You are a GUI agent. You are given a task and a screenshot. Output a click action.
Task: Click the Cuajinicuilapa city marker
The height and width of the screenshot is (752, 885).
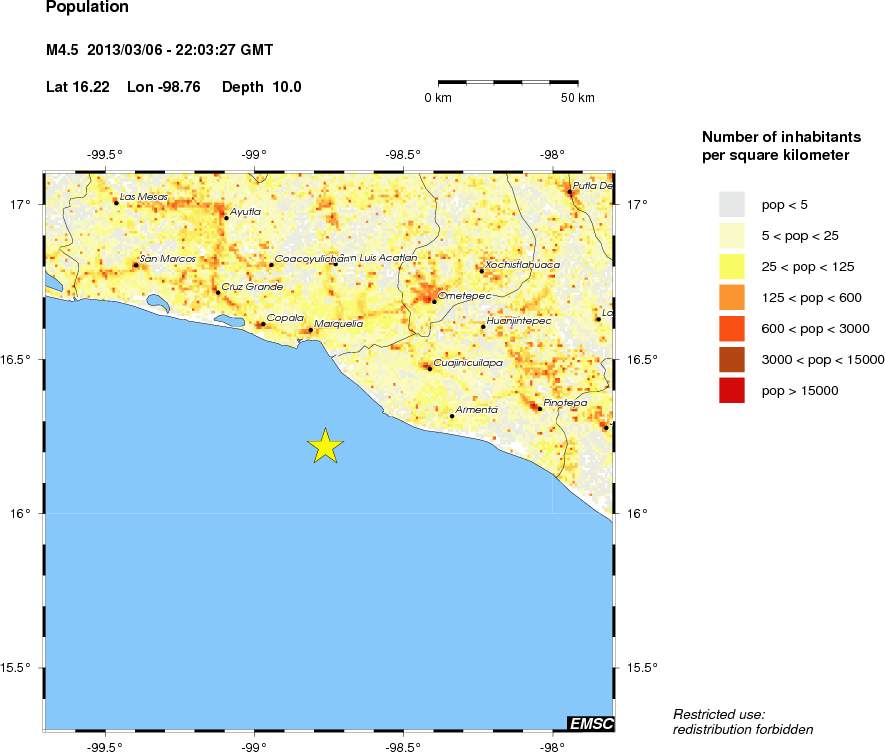pos(430,368)
